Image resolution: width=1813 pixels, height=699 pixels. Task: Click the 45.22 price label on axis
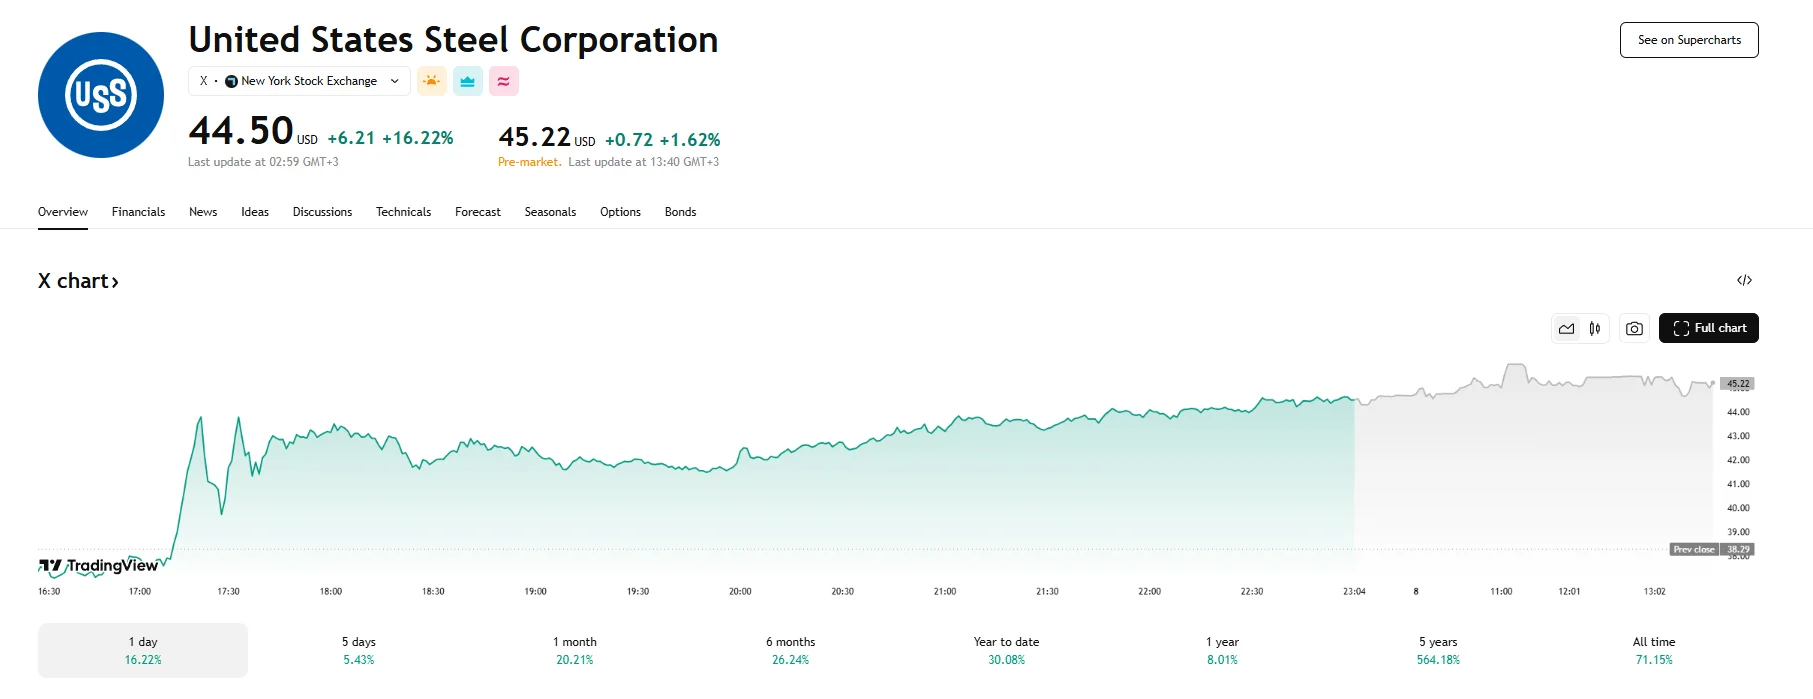click(1738, 384)
